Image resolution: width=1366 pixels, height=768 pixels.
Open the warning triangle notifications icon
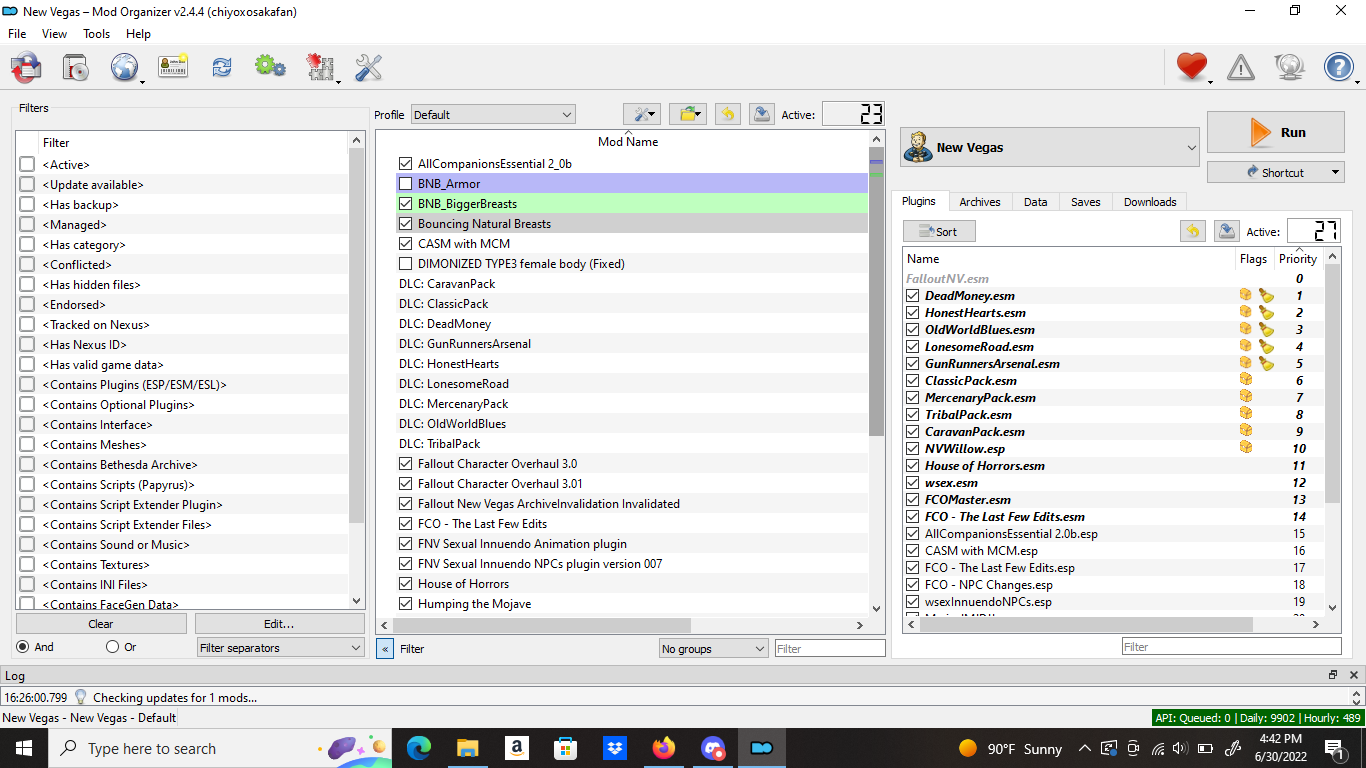(x=1241, y=67)
